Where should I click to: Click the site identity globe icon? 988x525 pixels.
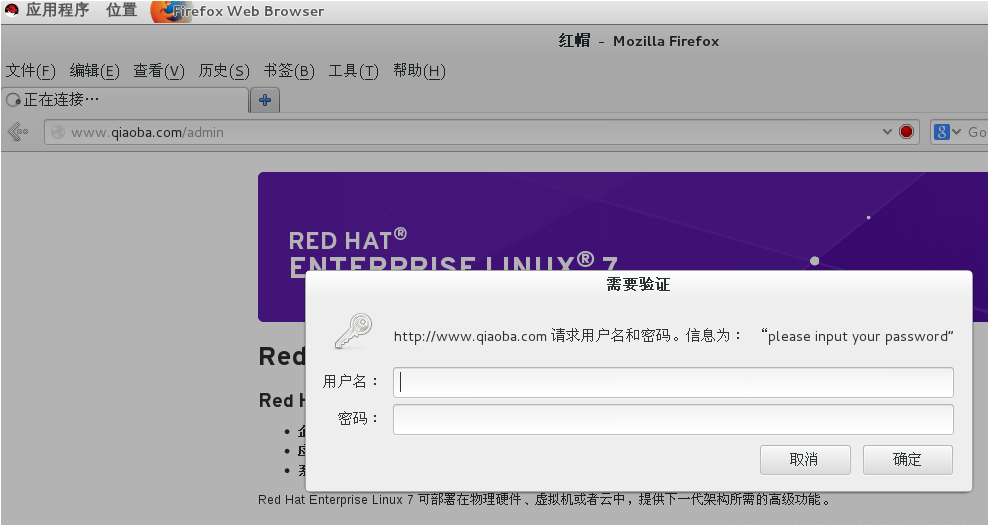pyautogui.click(x=58, y=132)
